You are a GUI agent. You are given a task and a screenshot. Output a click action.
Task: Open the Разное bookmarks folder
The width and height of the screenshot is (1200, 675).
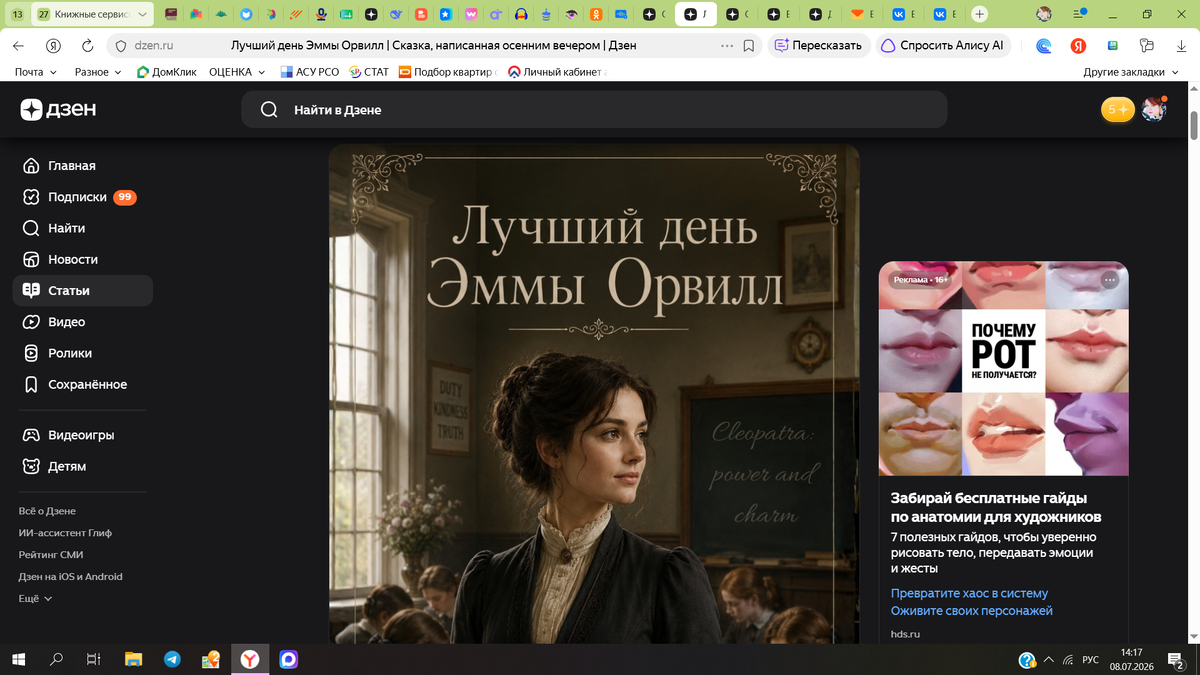[98, 72]
